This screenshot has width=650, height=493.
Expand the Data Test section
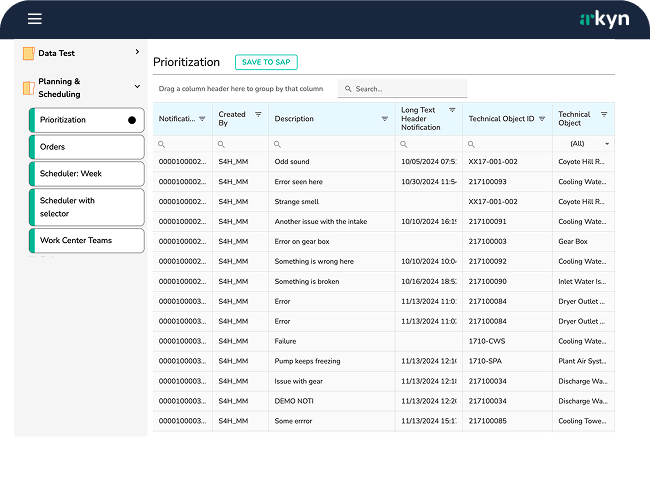click(137, 52)
